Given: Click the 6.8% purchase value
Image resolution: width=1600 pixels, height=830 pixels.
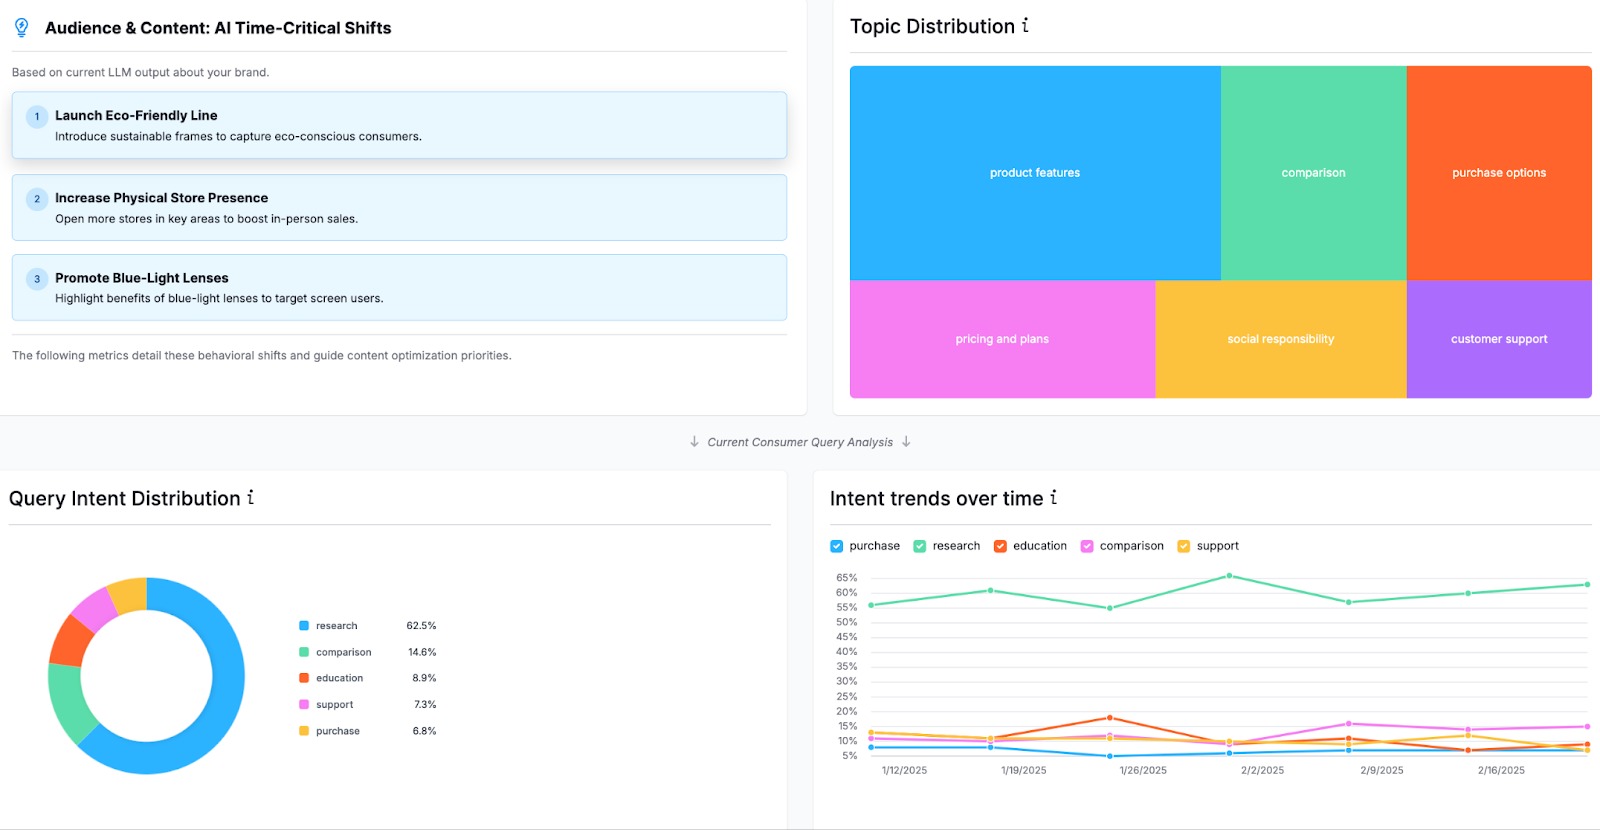Looking at the screenshot, I should [x=424, y=731].
